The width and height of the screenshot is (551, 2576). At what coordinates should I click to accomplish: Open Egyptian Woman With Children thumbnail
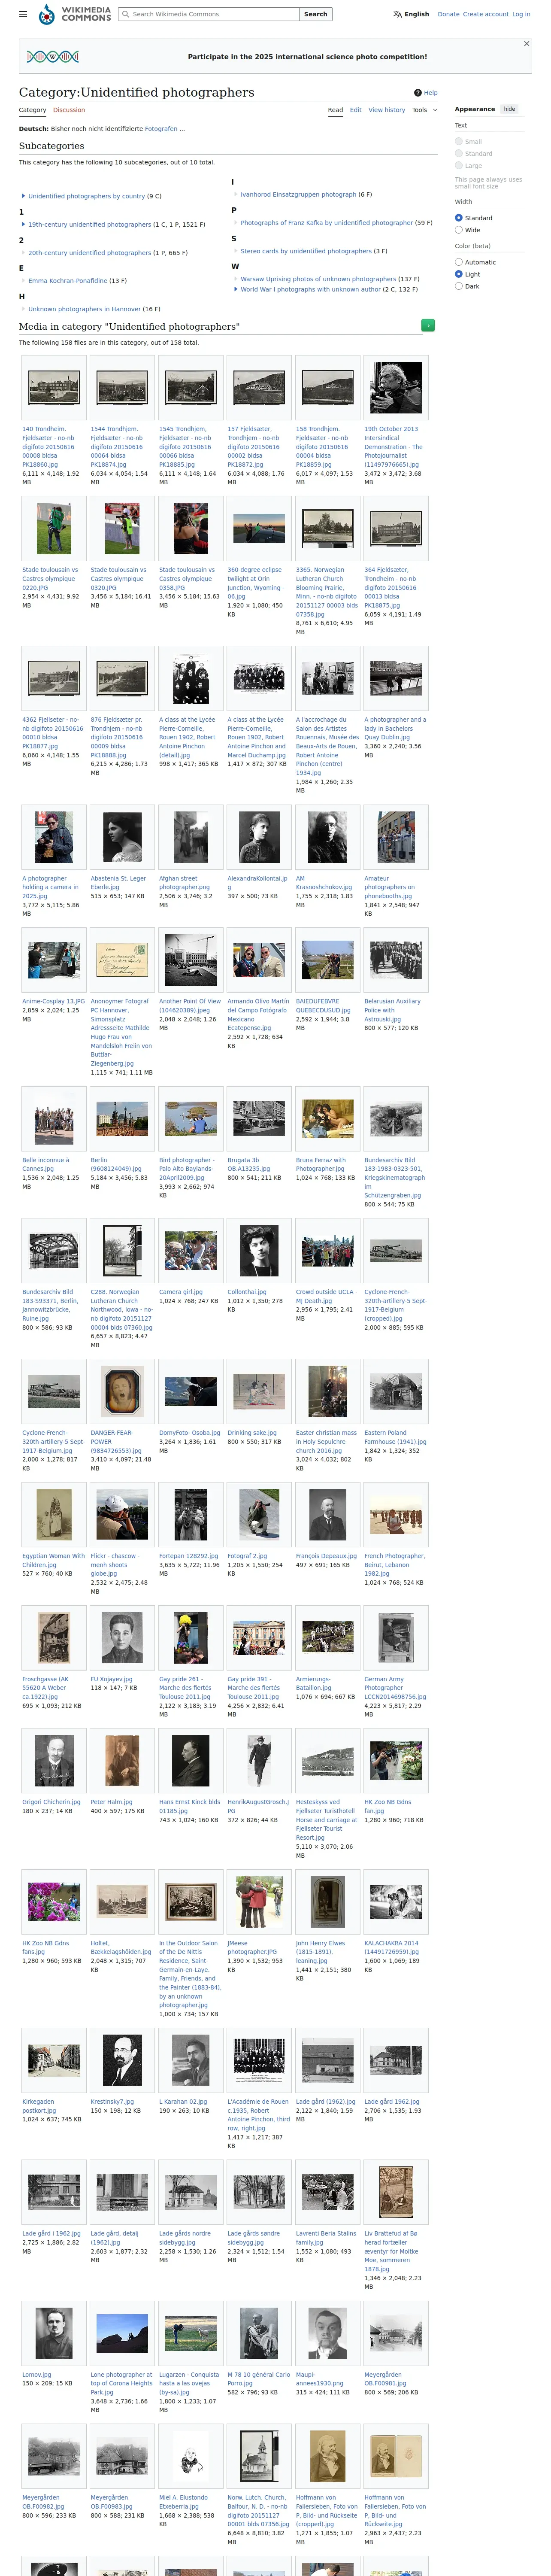click(x=54, y=1514)
